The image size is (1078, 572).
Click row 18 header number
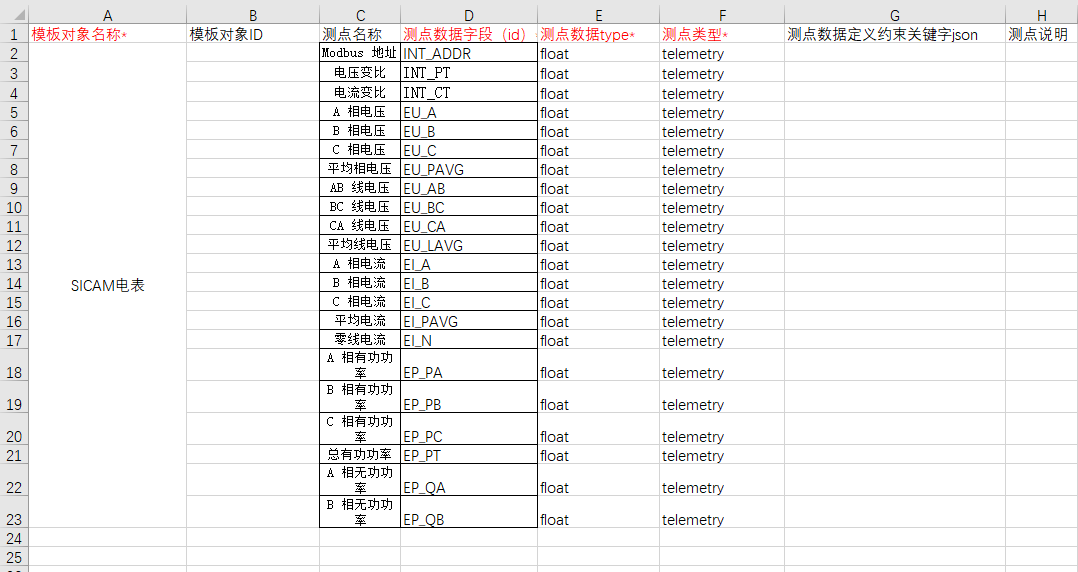14,372
